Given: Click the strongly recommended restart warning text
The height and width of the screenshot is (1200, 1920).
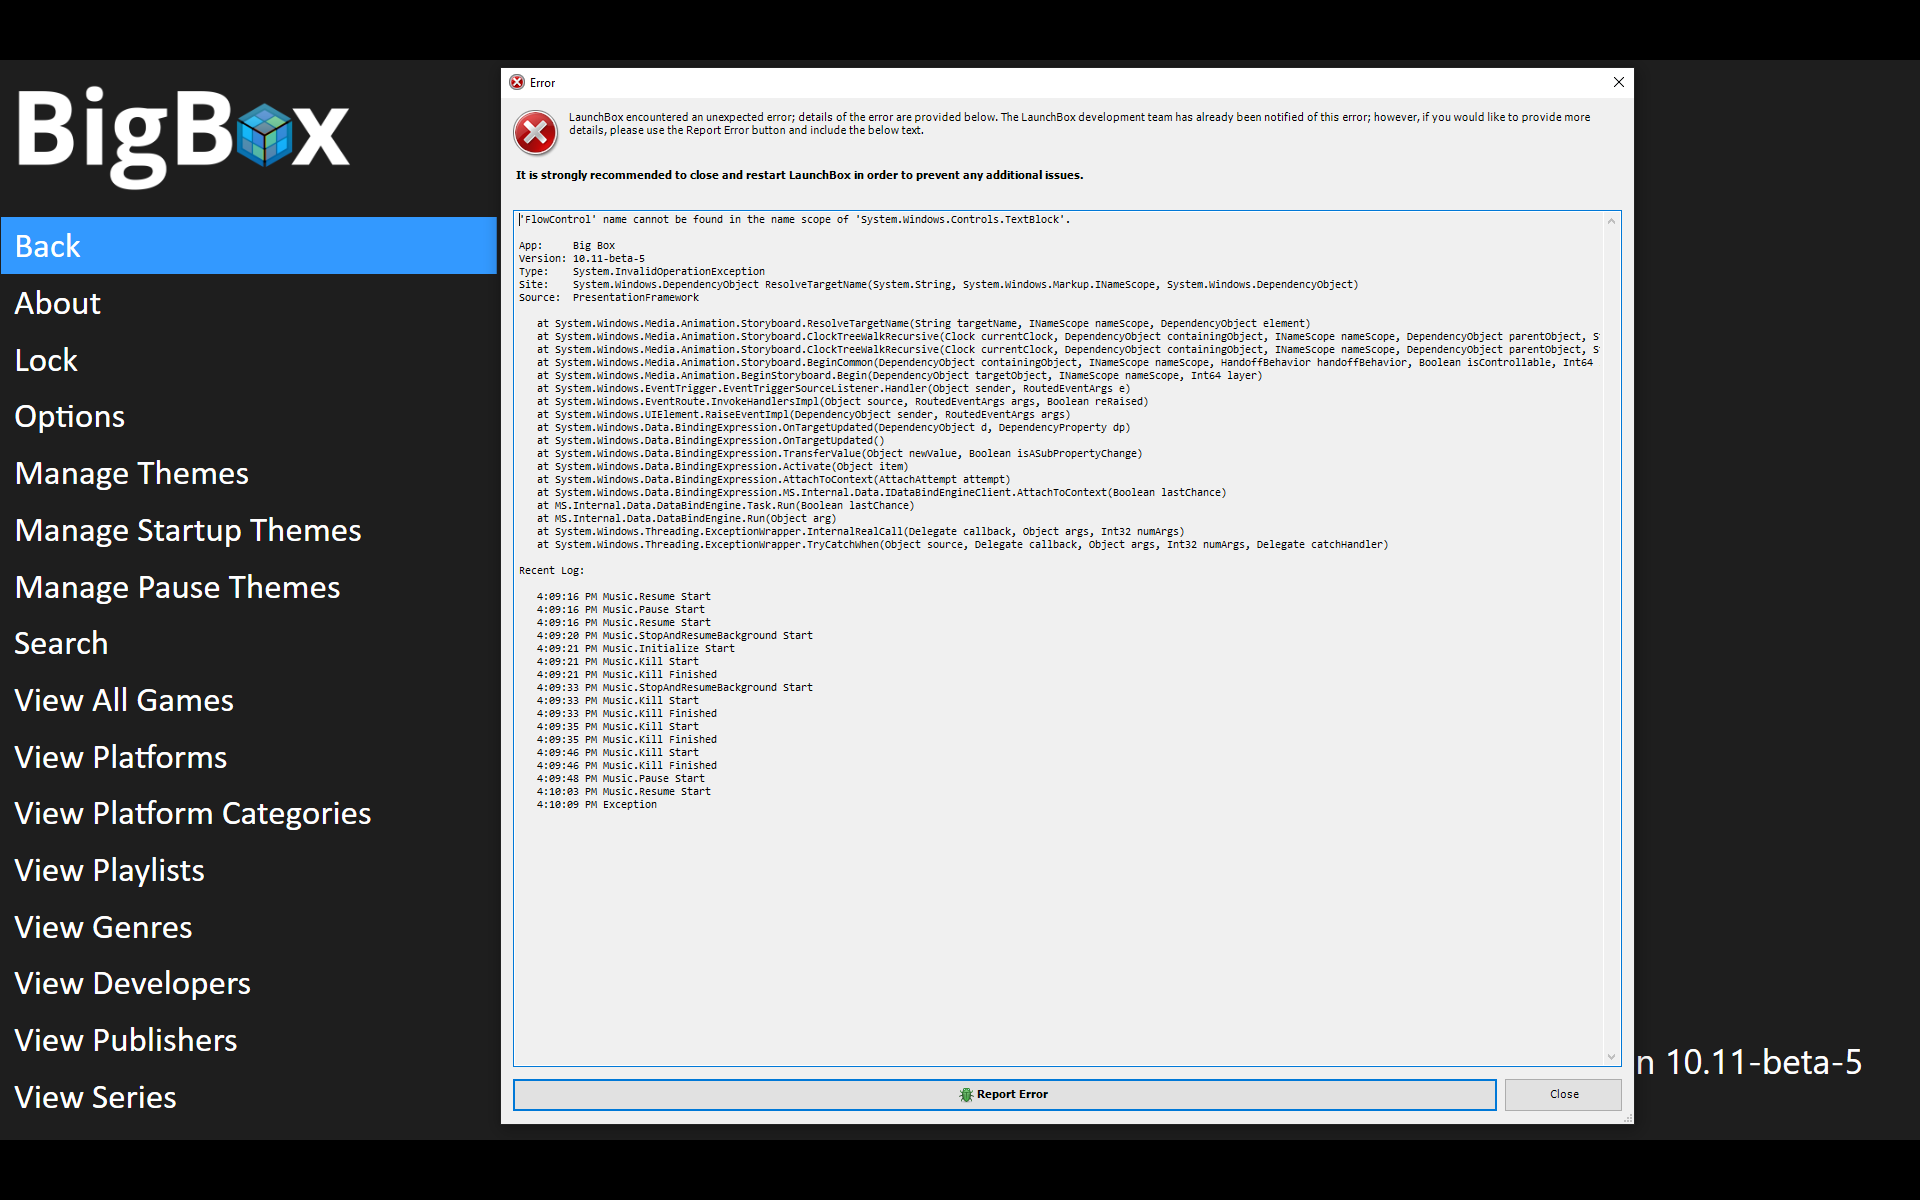Looking at the screenshot, I should point(799,175).
